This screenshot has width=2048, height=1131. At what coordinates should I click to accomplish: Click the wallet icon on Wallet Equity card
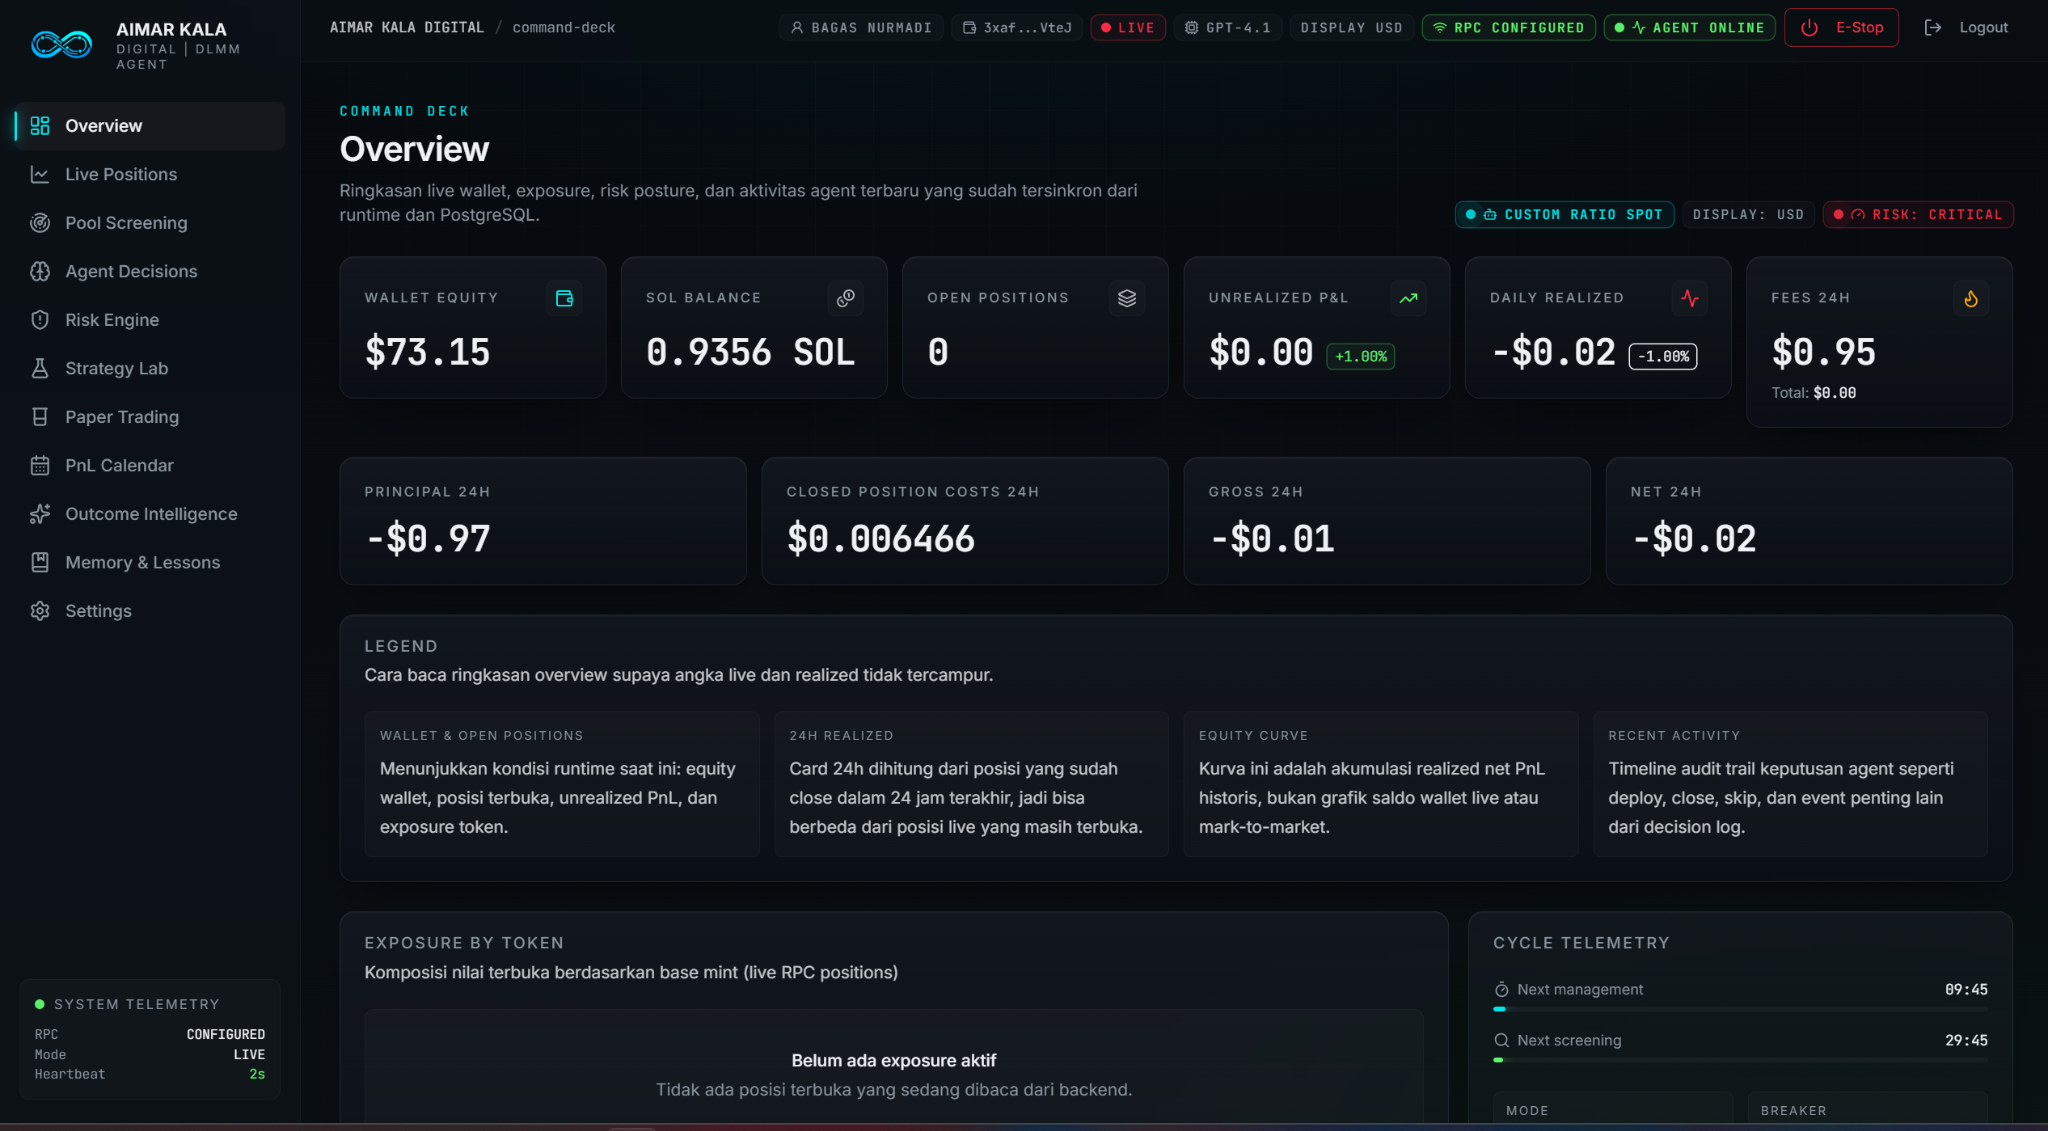coord(564,298)
